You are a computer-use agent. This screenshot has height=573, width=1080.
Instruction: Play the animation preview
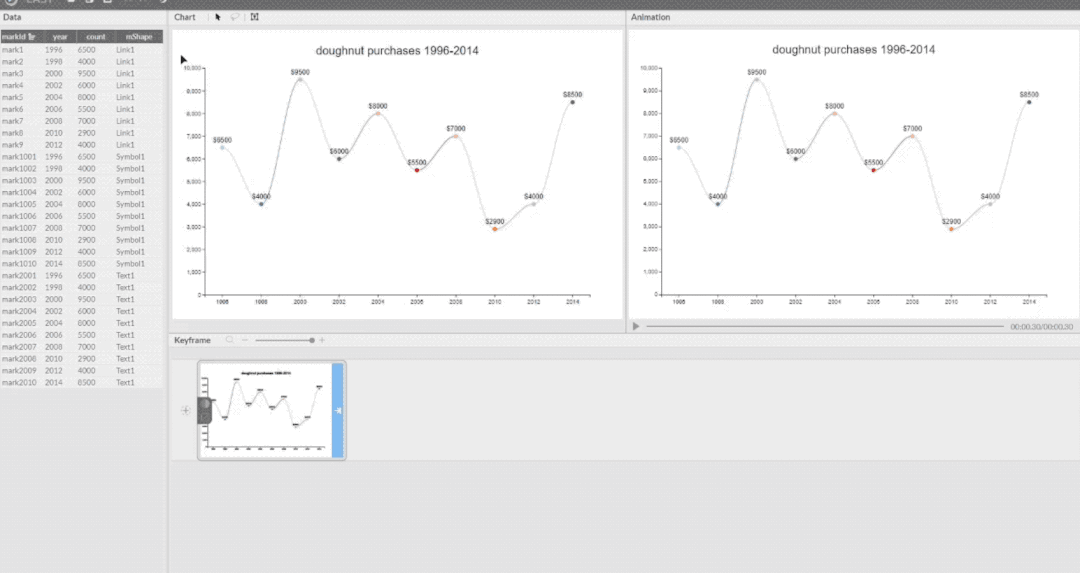[x=635, y=326]
